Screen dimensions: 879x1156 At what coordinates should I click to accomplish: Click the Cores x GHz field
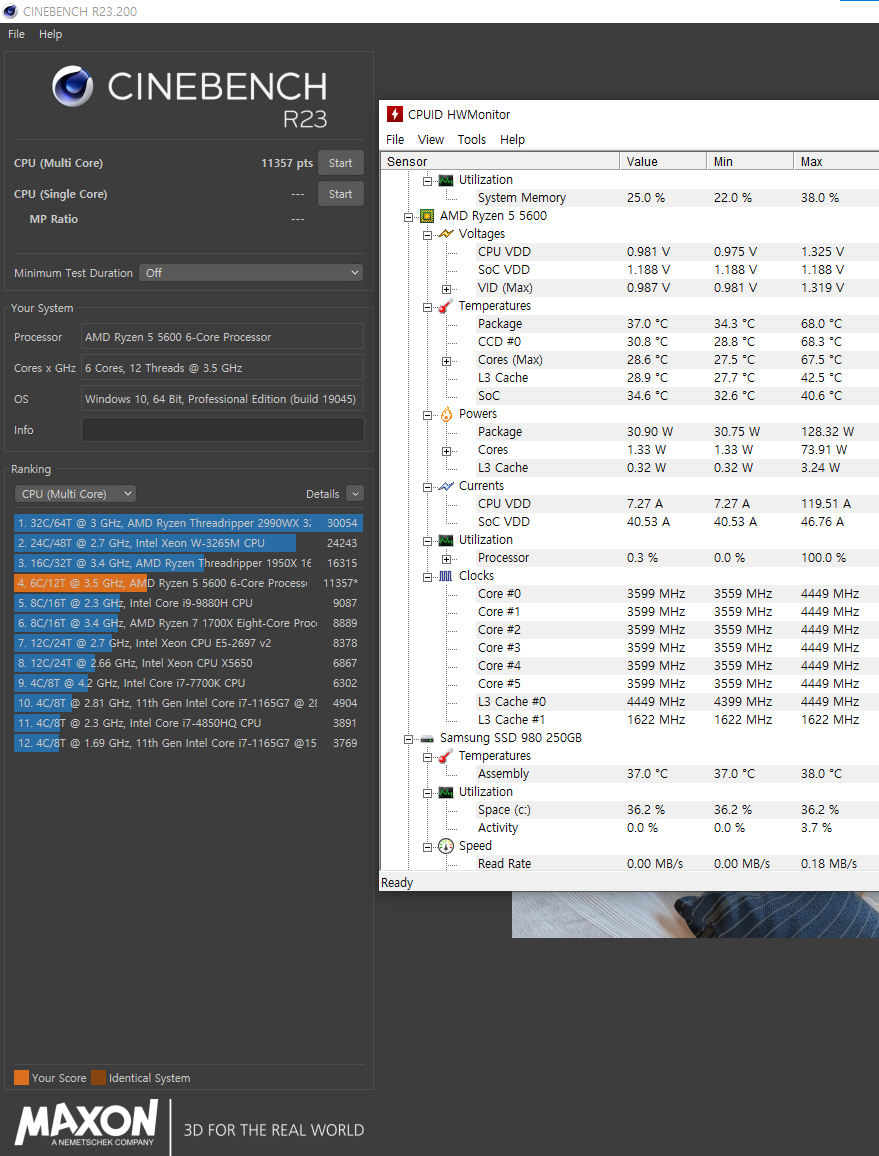pyautogui.click(x=223, y=368)
